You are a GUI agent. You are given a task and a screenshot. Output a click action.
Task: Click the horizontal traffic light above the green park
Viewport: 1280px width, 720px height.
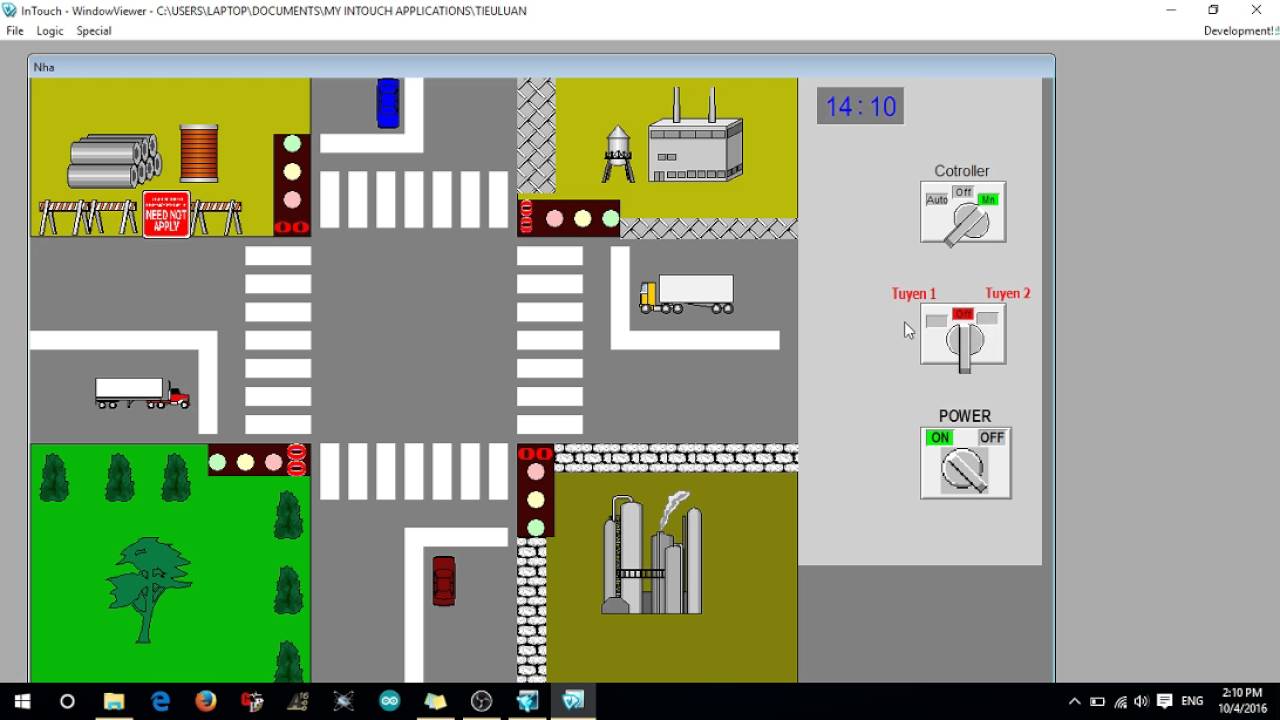tap(258, 461)
